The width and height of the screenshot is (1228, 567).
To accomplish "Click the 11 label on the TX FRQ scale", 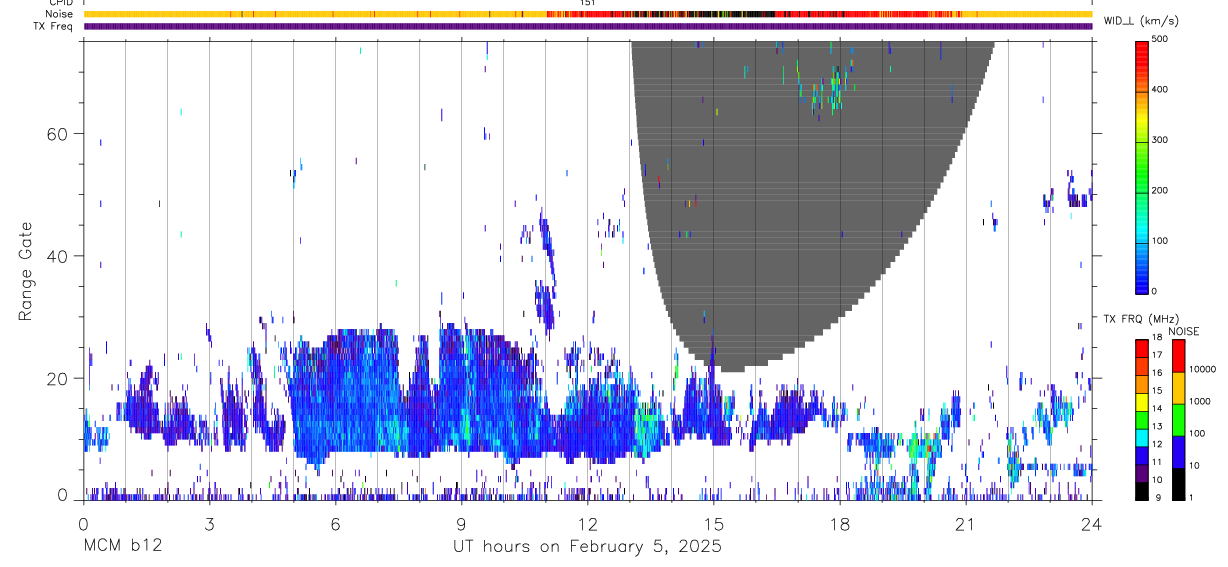I will coord(1156,462).
